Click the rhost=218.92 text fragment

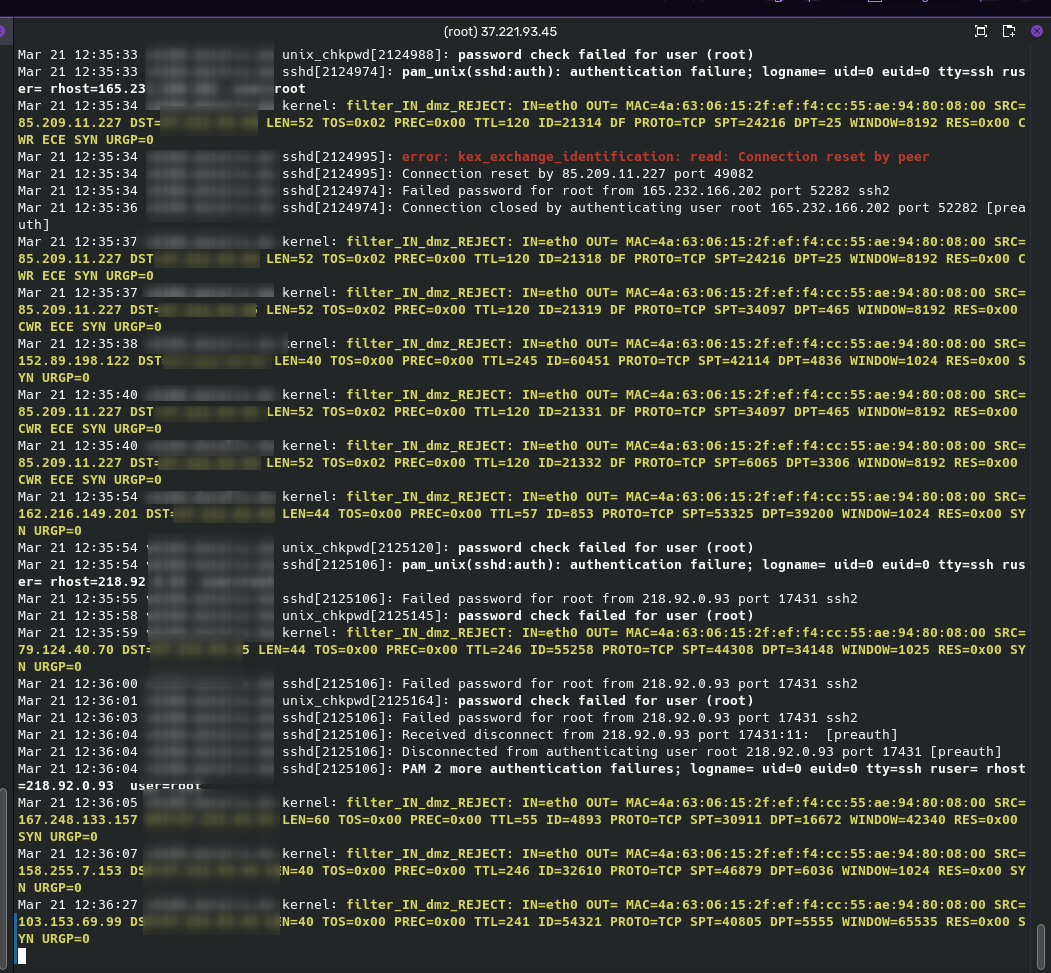[98, 582]
